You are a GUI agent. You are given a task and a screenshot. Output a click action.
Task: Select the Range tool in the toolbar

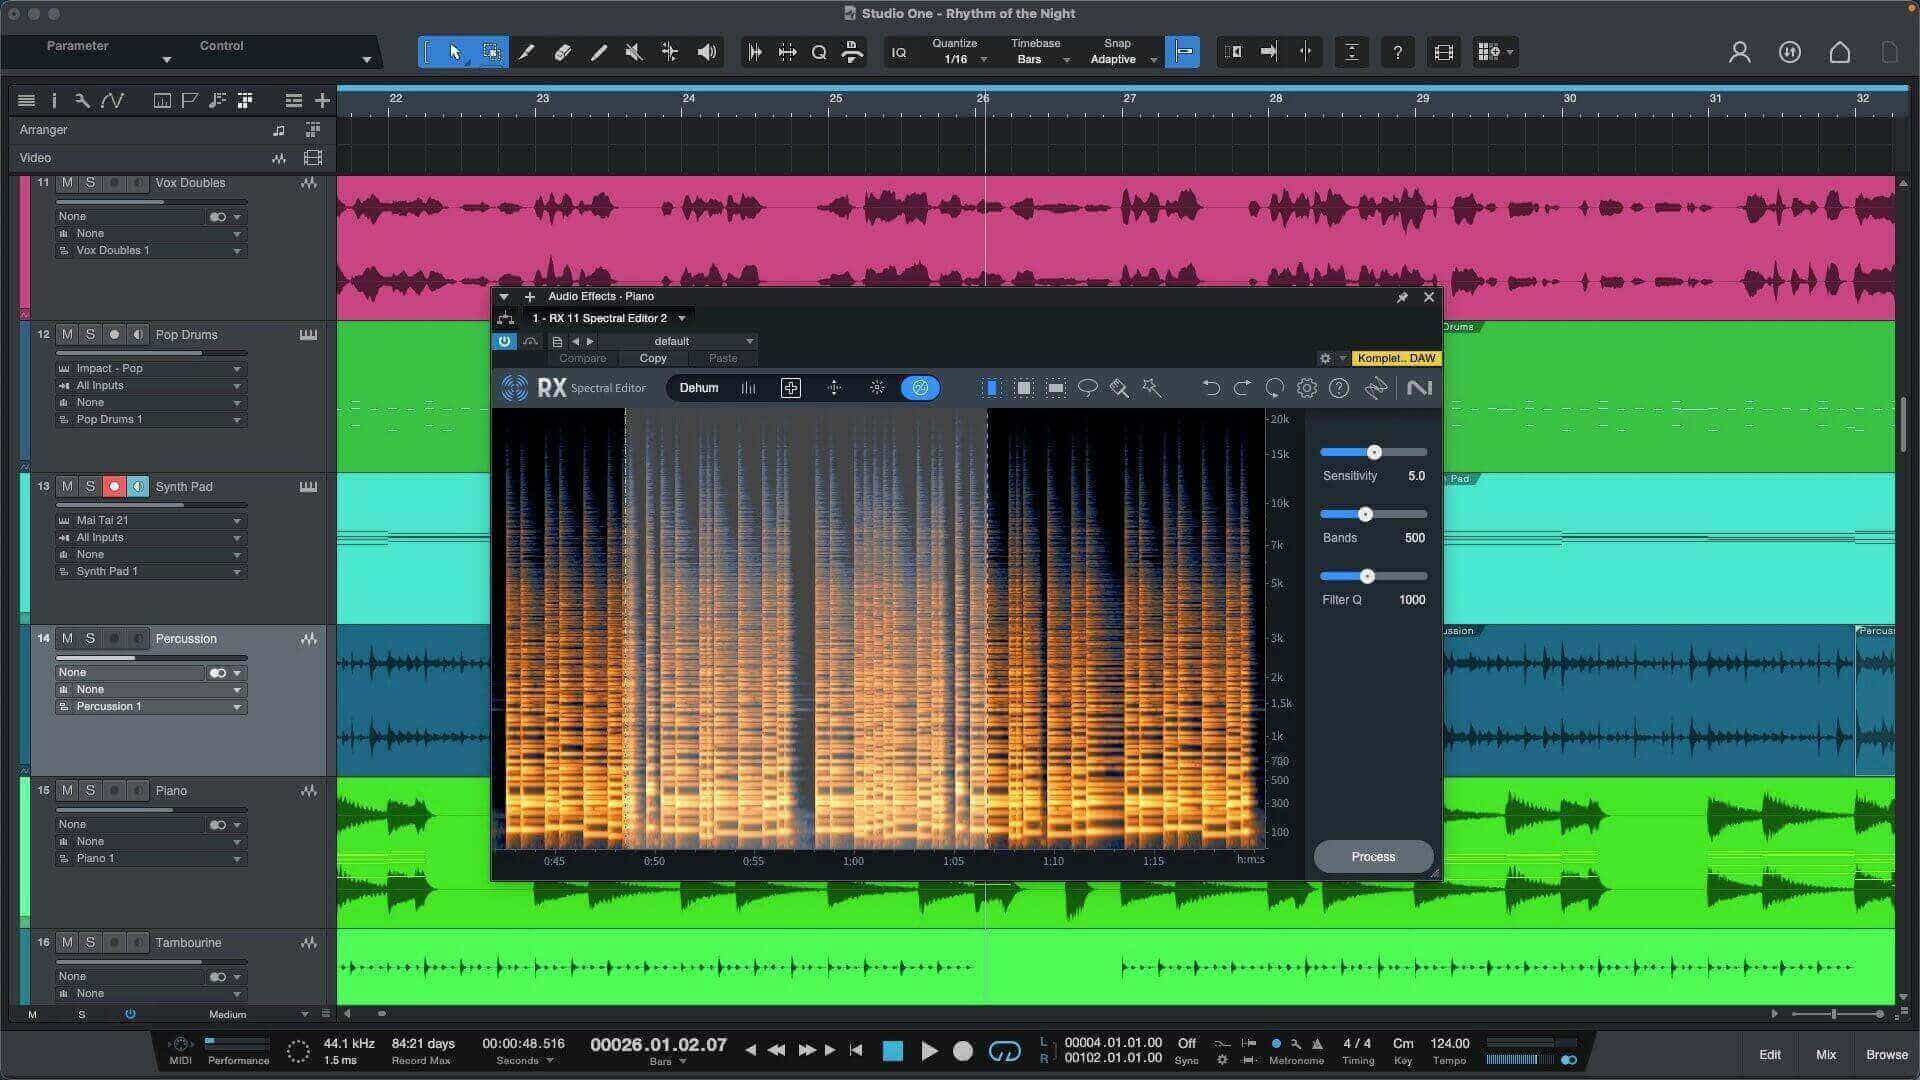491,52
